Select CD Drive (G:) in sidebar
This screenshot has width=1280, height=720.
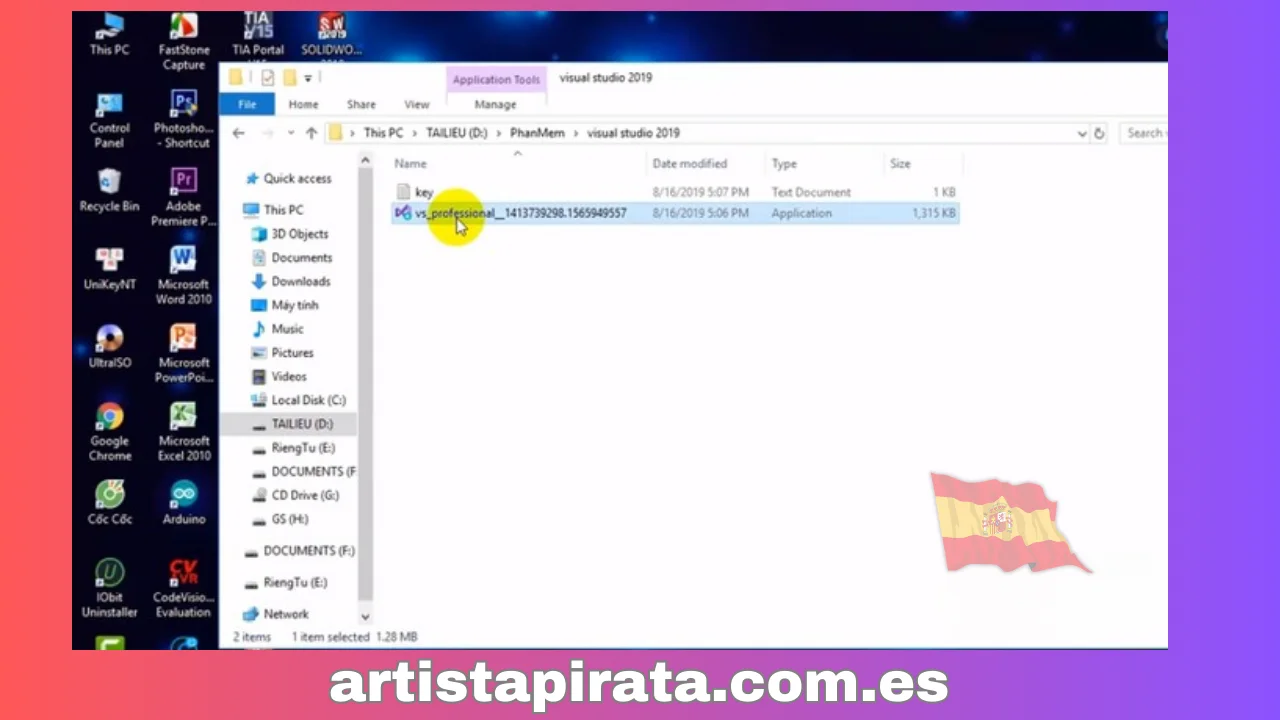[305, 495]
